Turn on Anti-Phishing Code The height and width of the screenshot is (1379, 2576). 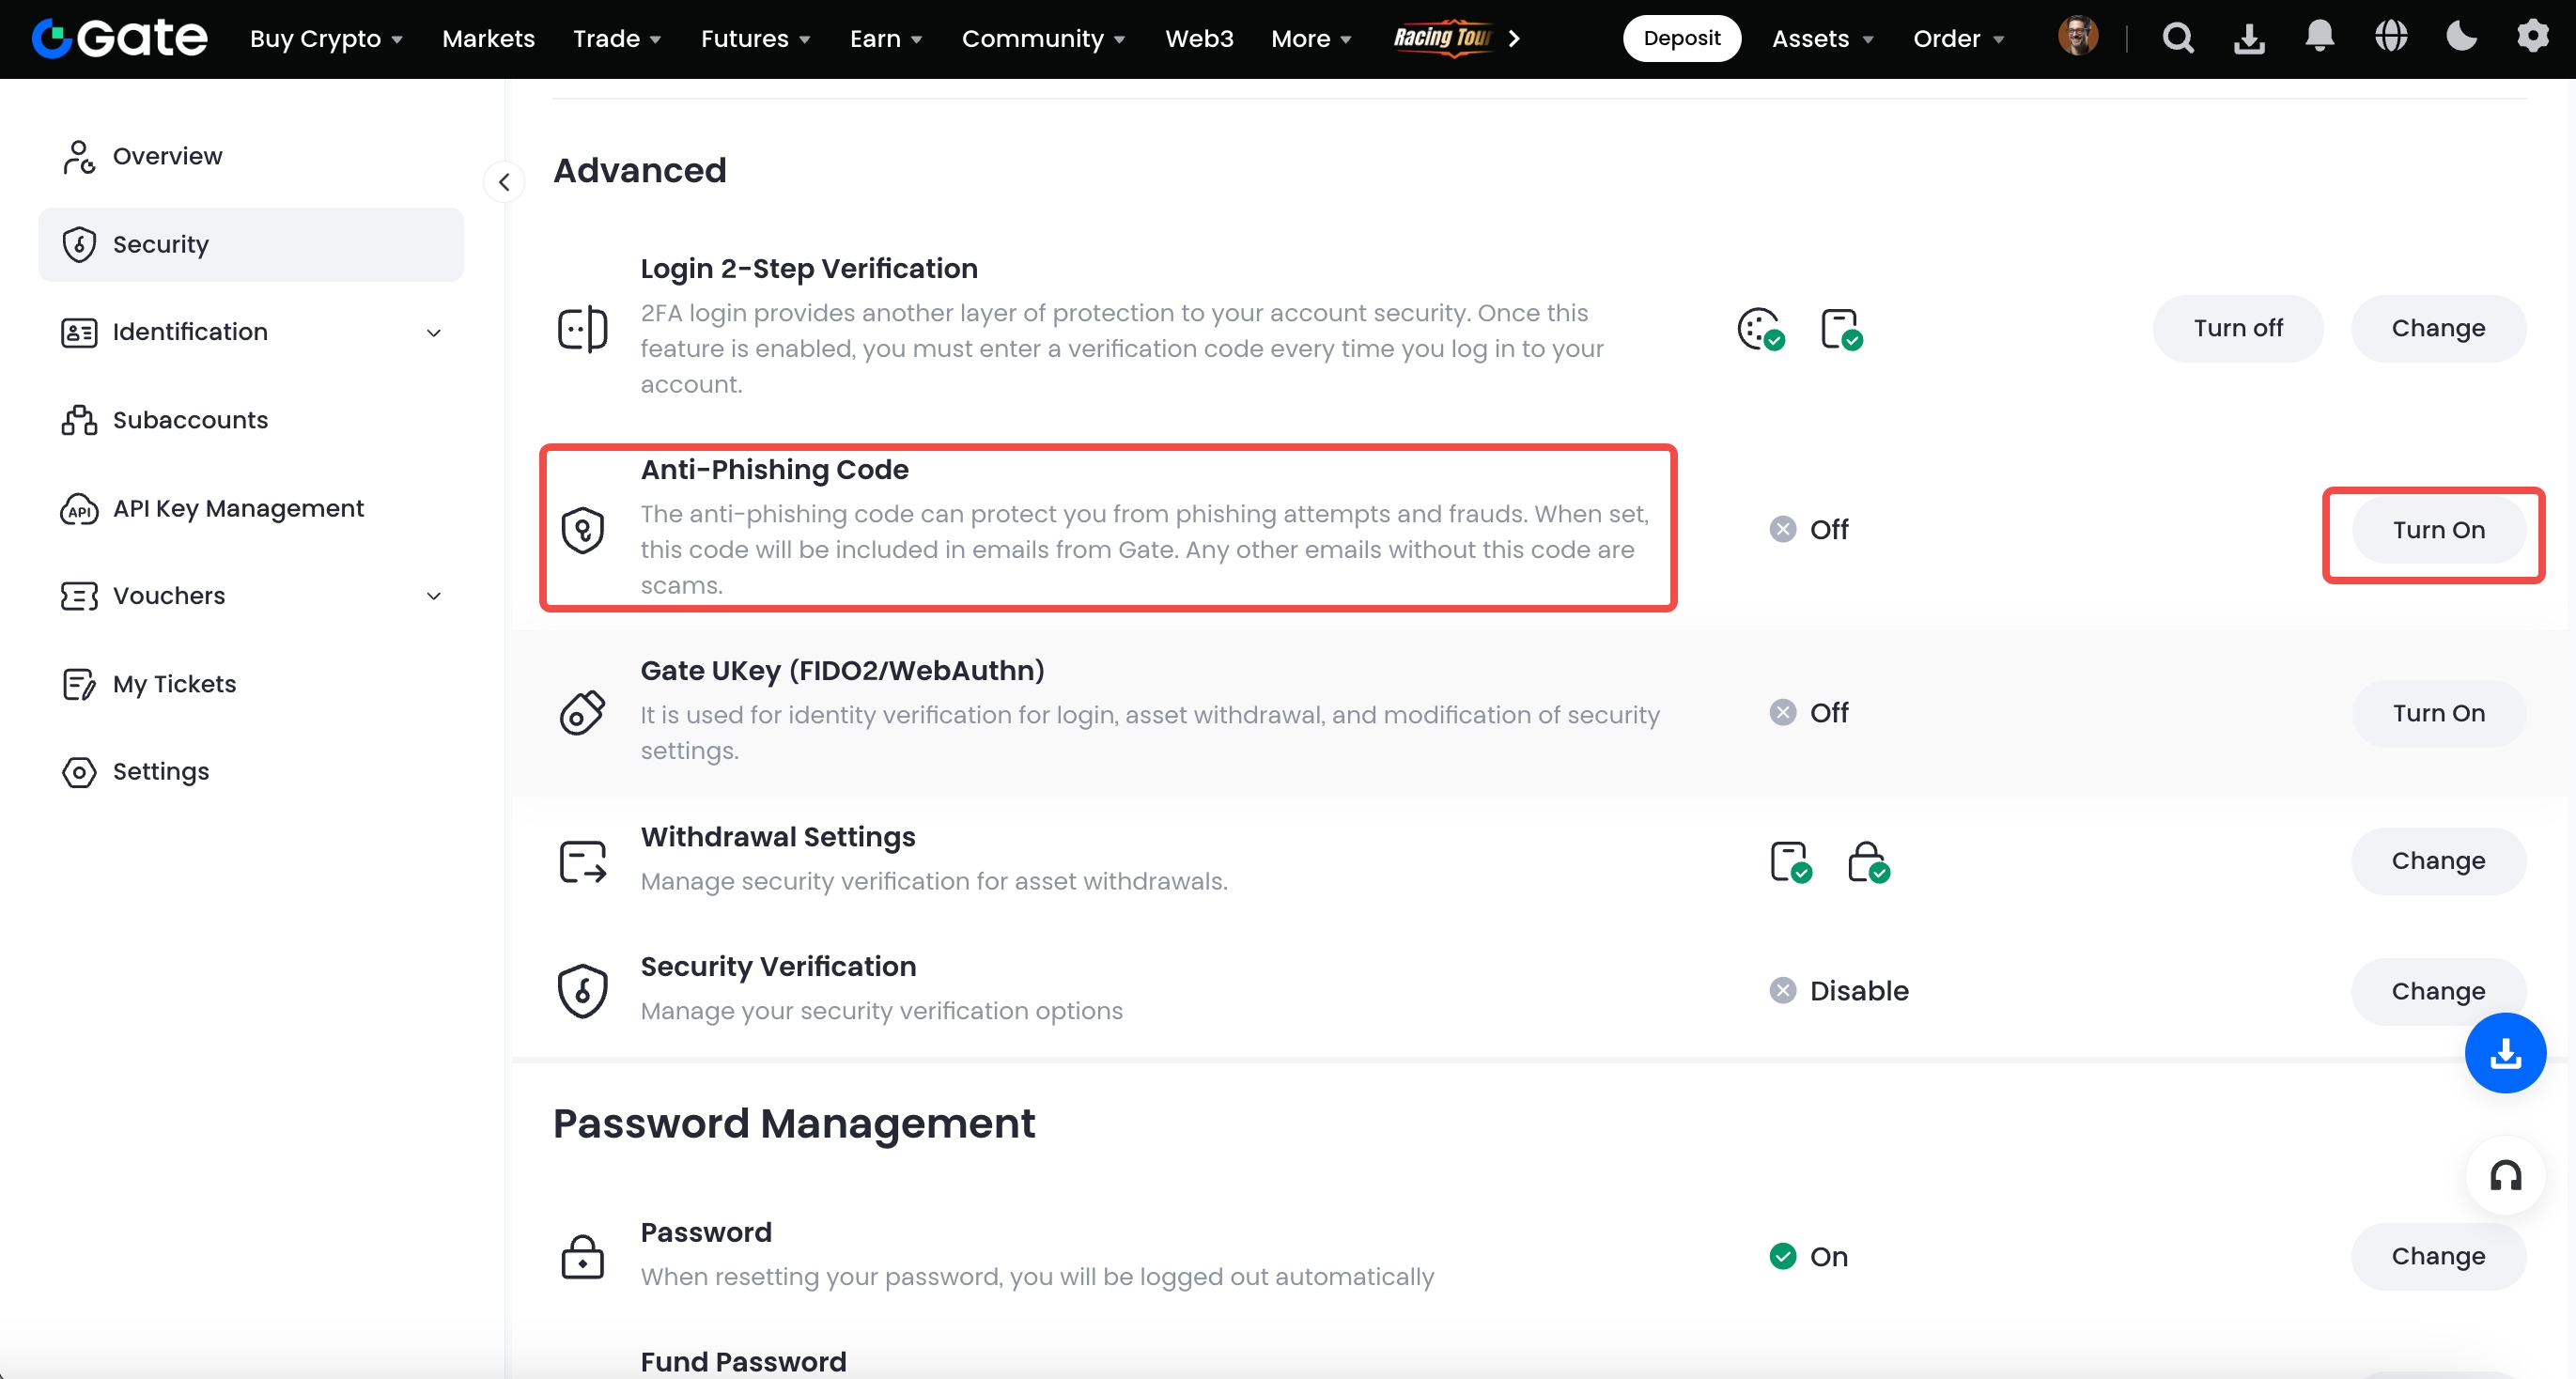(x=2437, y=530)
